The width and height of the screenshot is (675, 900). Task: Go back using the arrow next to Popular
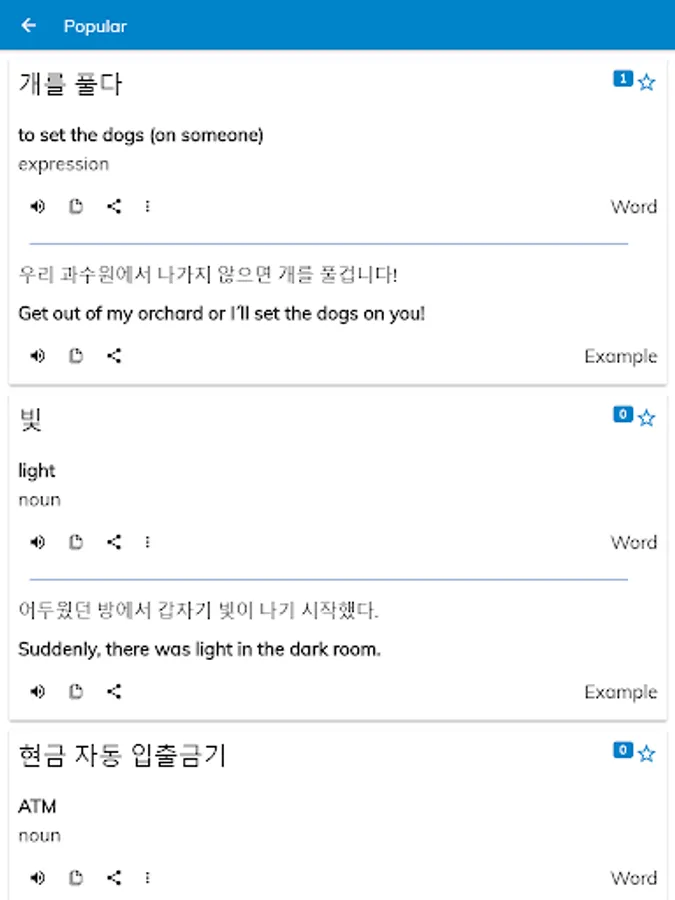pyautogui.click(x=29, y=25)
